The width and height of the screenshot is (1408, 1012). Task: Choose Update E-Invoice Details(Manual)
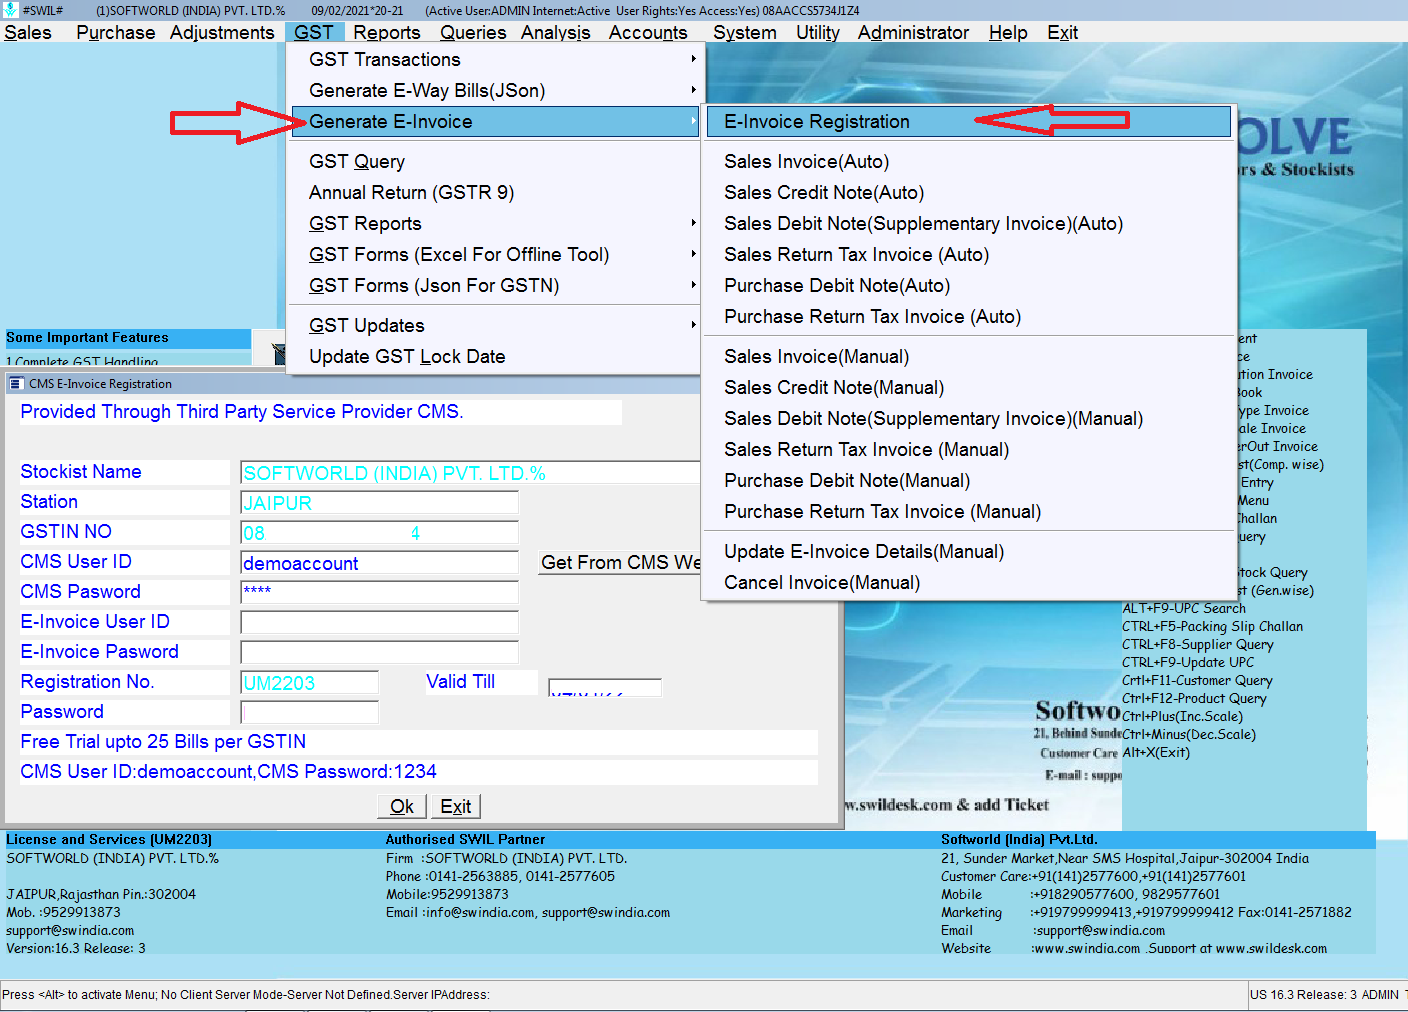tap(969, 552)
